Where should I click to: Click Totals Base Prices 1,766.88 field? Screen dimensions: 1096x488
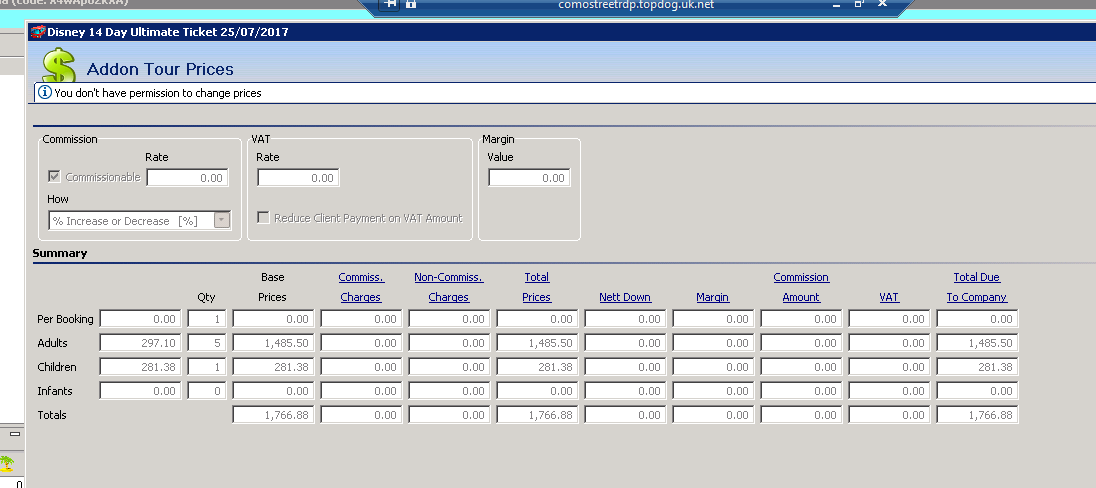(273, 415)
